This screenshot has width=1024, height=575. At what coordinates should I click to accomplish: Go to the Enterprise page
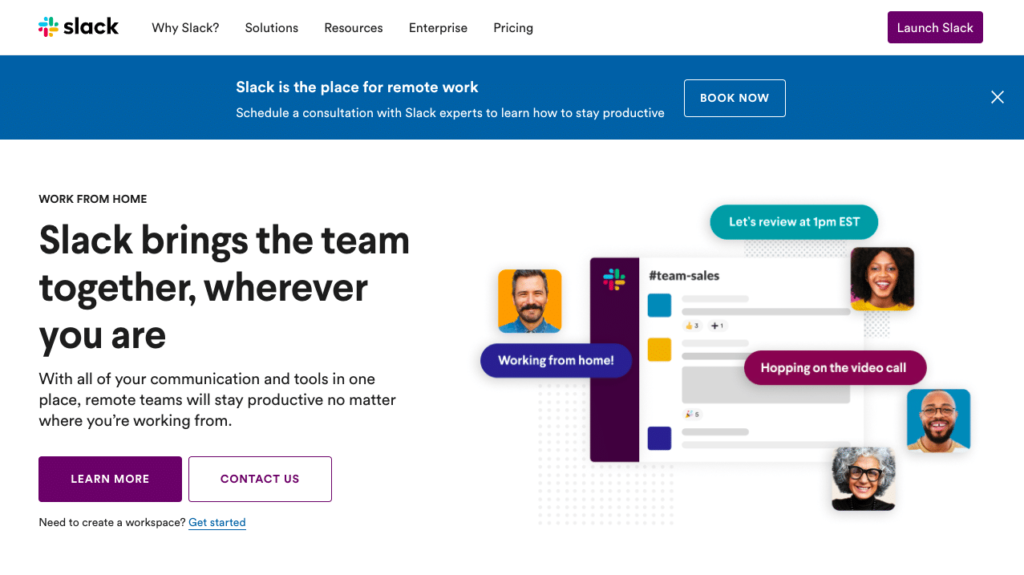tap(438, 28)
